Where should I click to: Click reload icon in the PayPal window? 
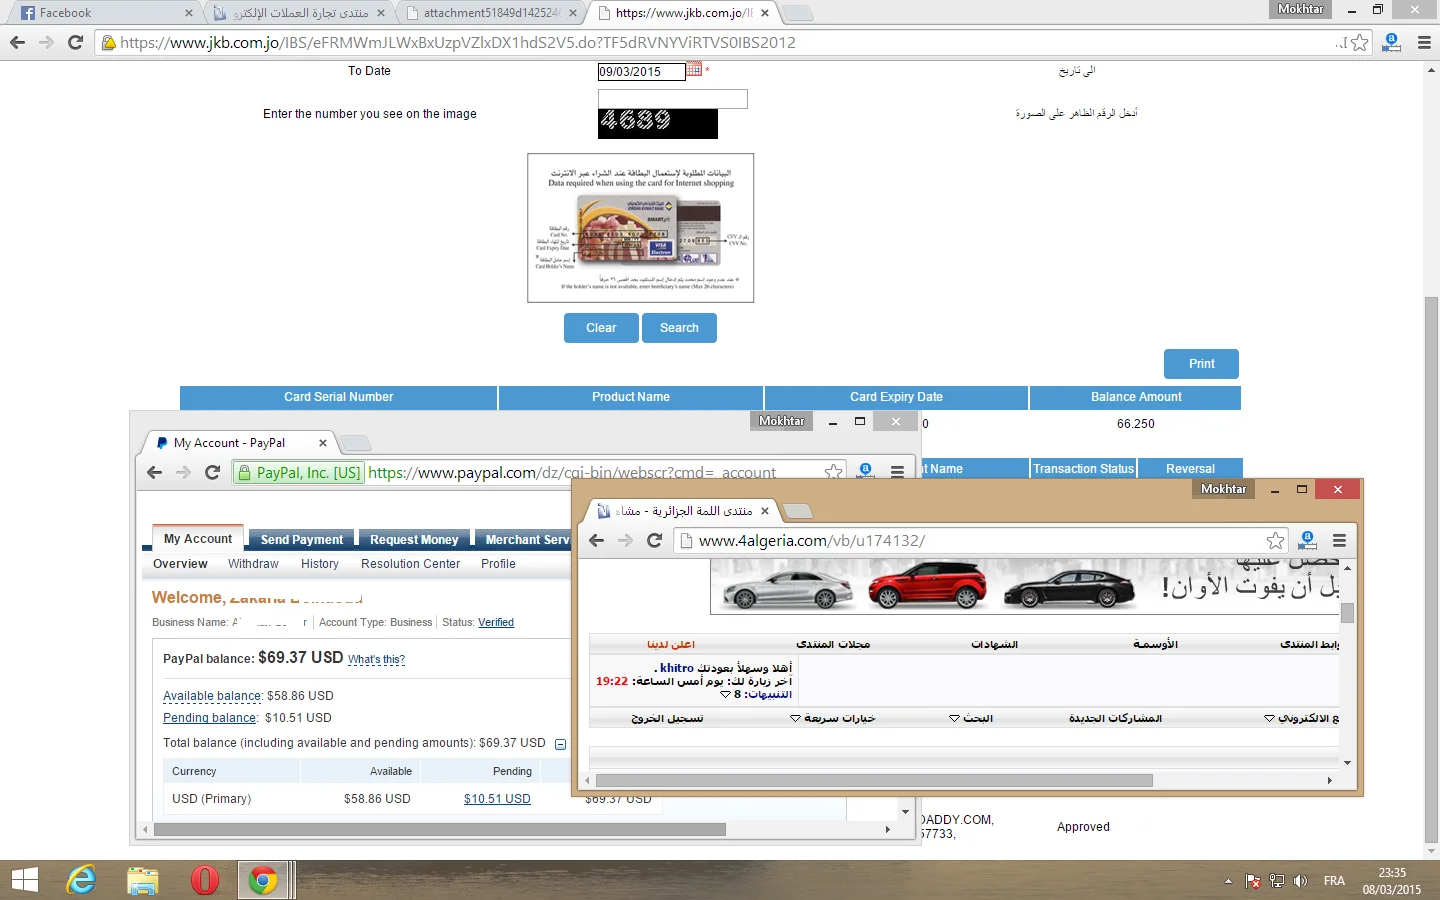[x=212, y=473]
